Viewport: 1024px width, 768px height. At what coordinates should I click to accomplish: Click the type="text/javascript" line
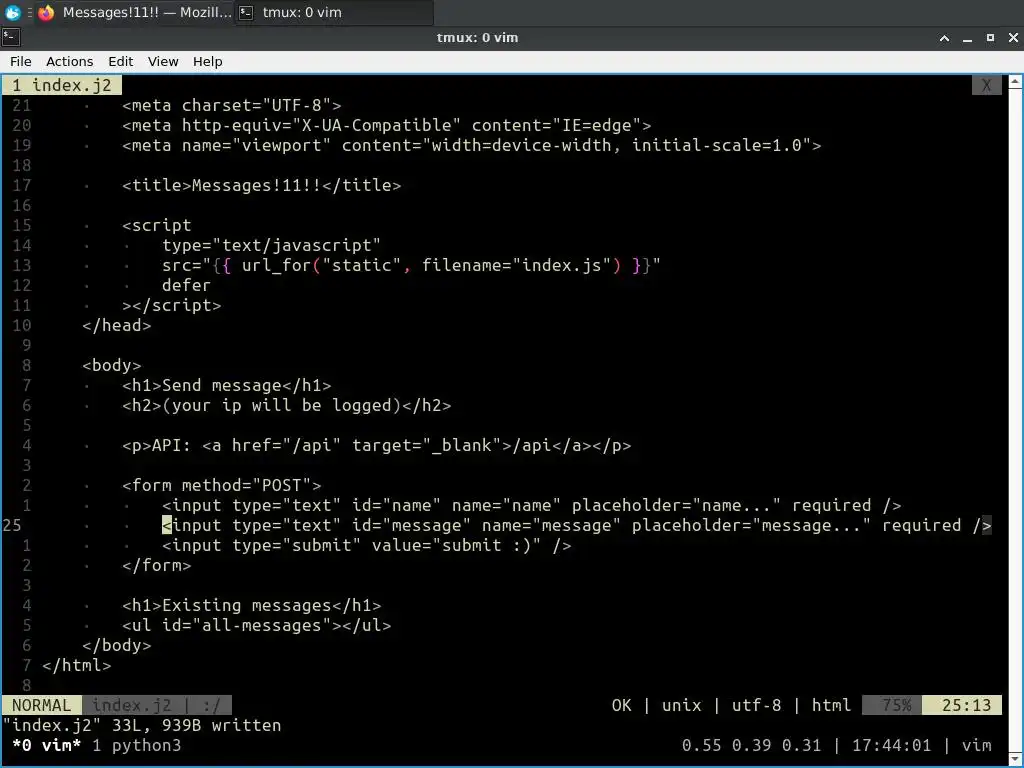(271, 246)
